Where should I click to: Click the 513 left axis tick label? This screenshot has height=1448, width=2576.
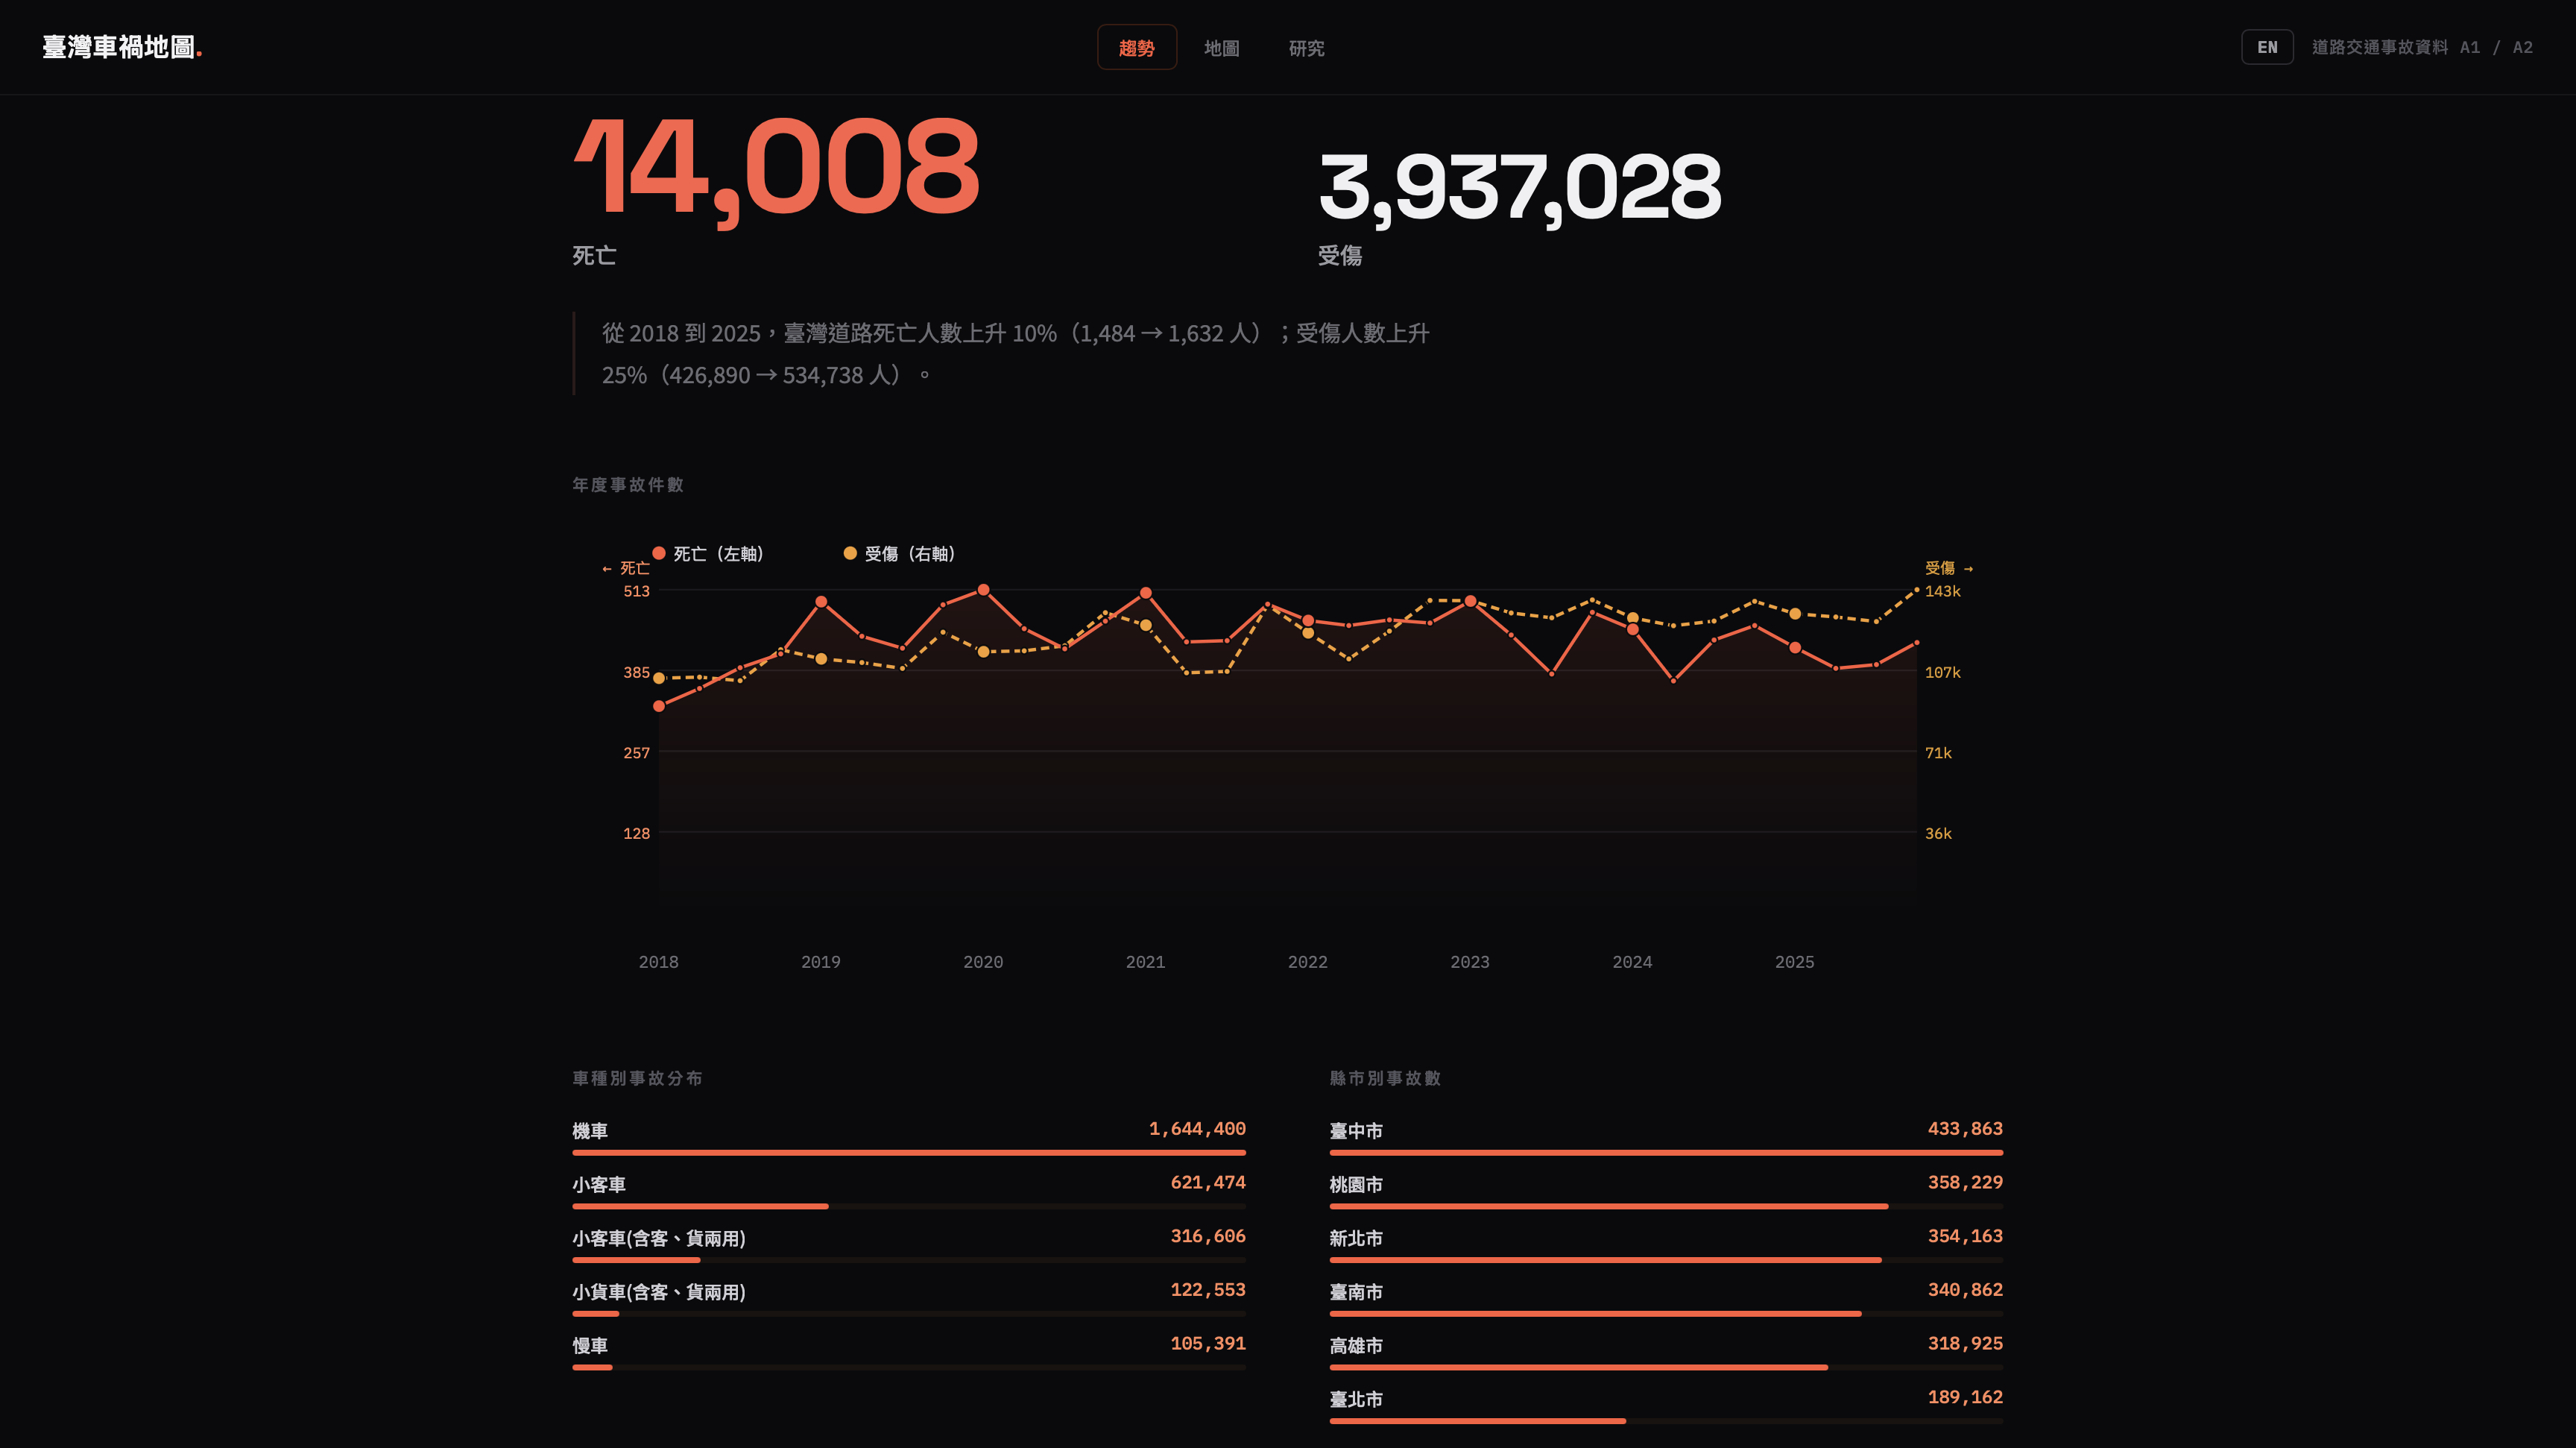[636, 591]
